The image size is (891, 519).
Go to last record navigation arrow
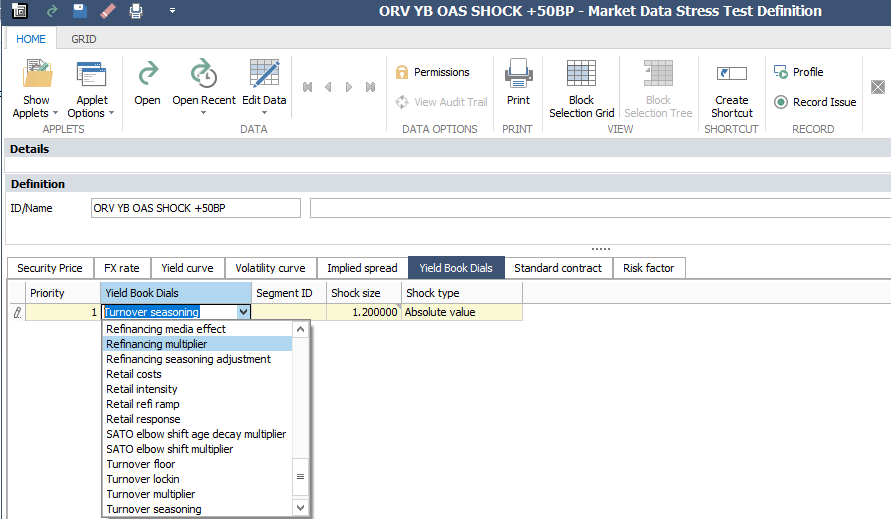(x=370, y=87)
